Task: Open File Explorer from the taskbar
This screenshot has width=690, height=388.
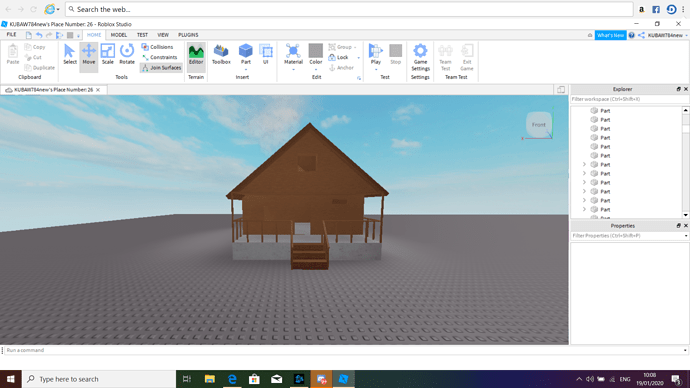Action: click(209, 379)
